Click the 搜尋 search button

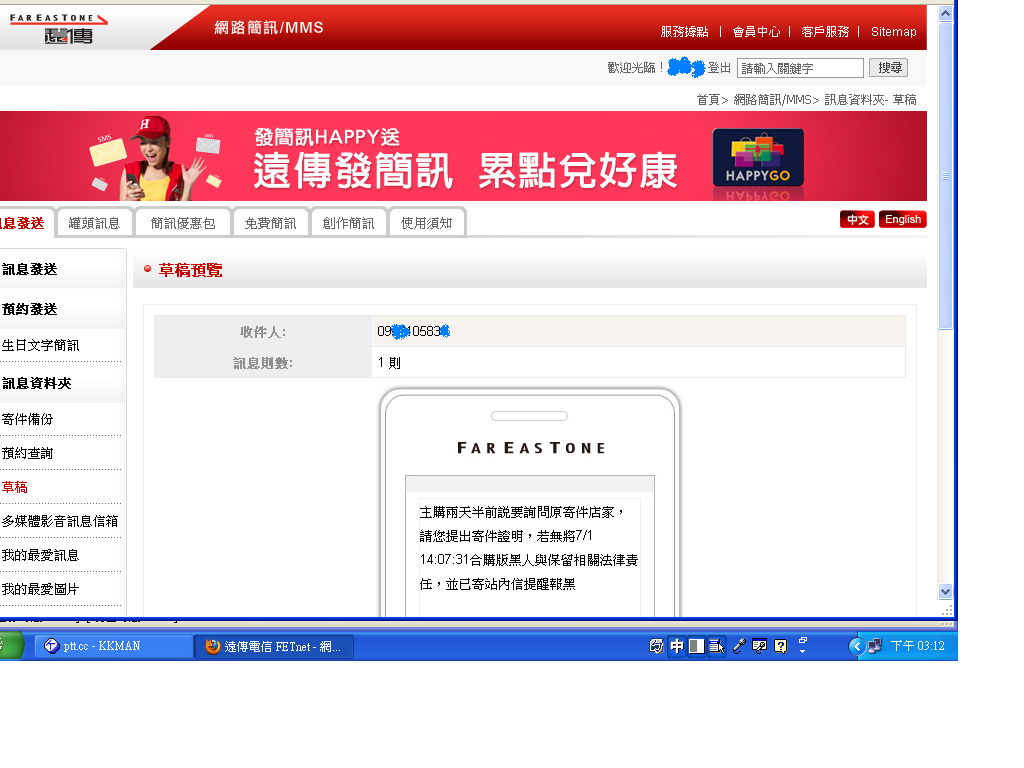[x=889, y=67]
